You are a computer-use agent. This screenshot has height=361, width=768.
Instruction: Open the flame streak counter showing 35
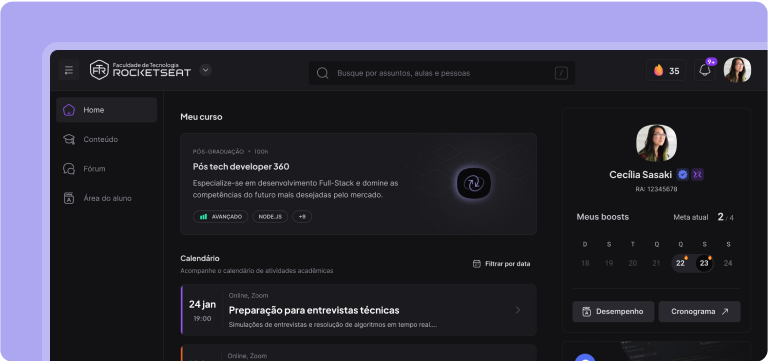click(666, 71)
